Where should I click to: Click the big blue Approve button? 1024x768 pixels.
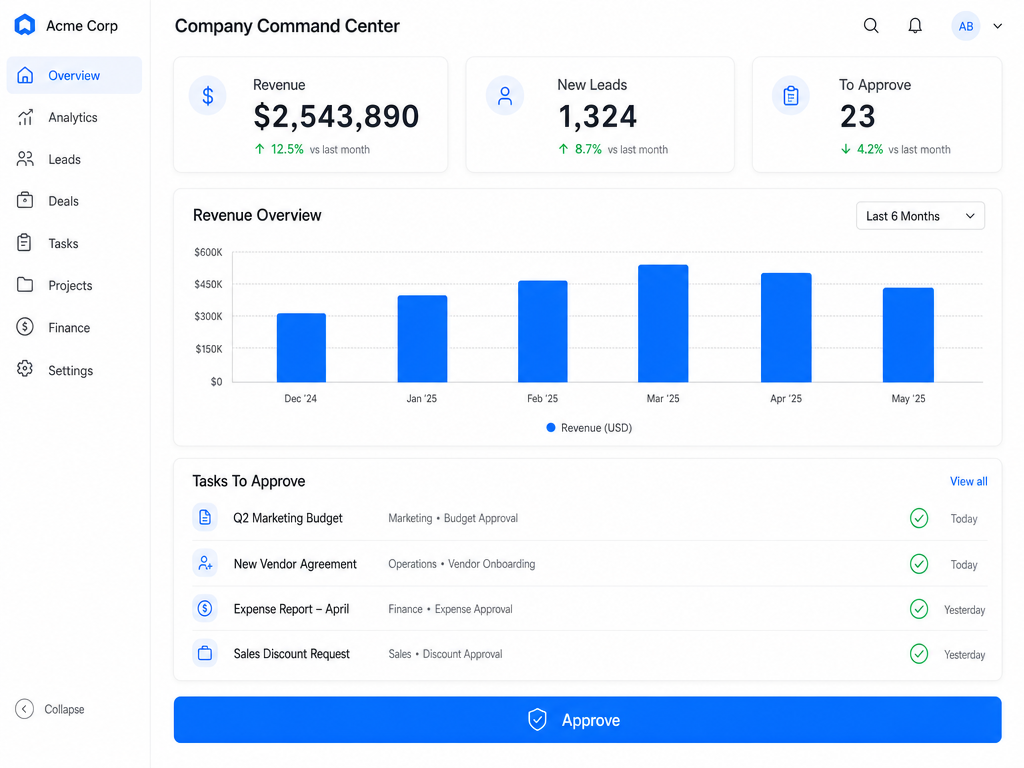[587, 720]
